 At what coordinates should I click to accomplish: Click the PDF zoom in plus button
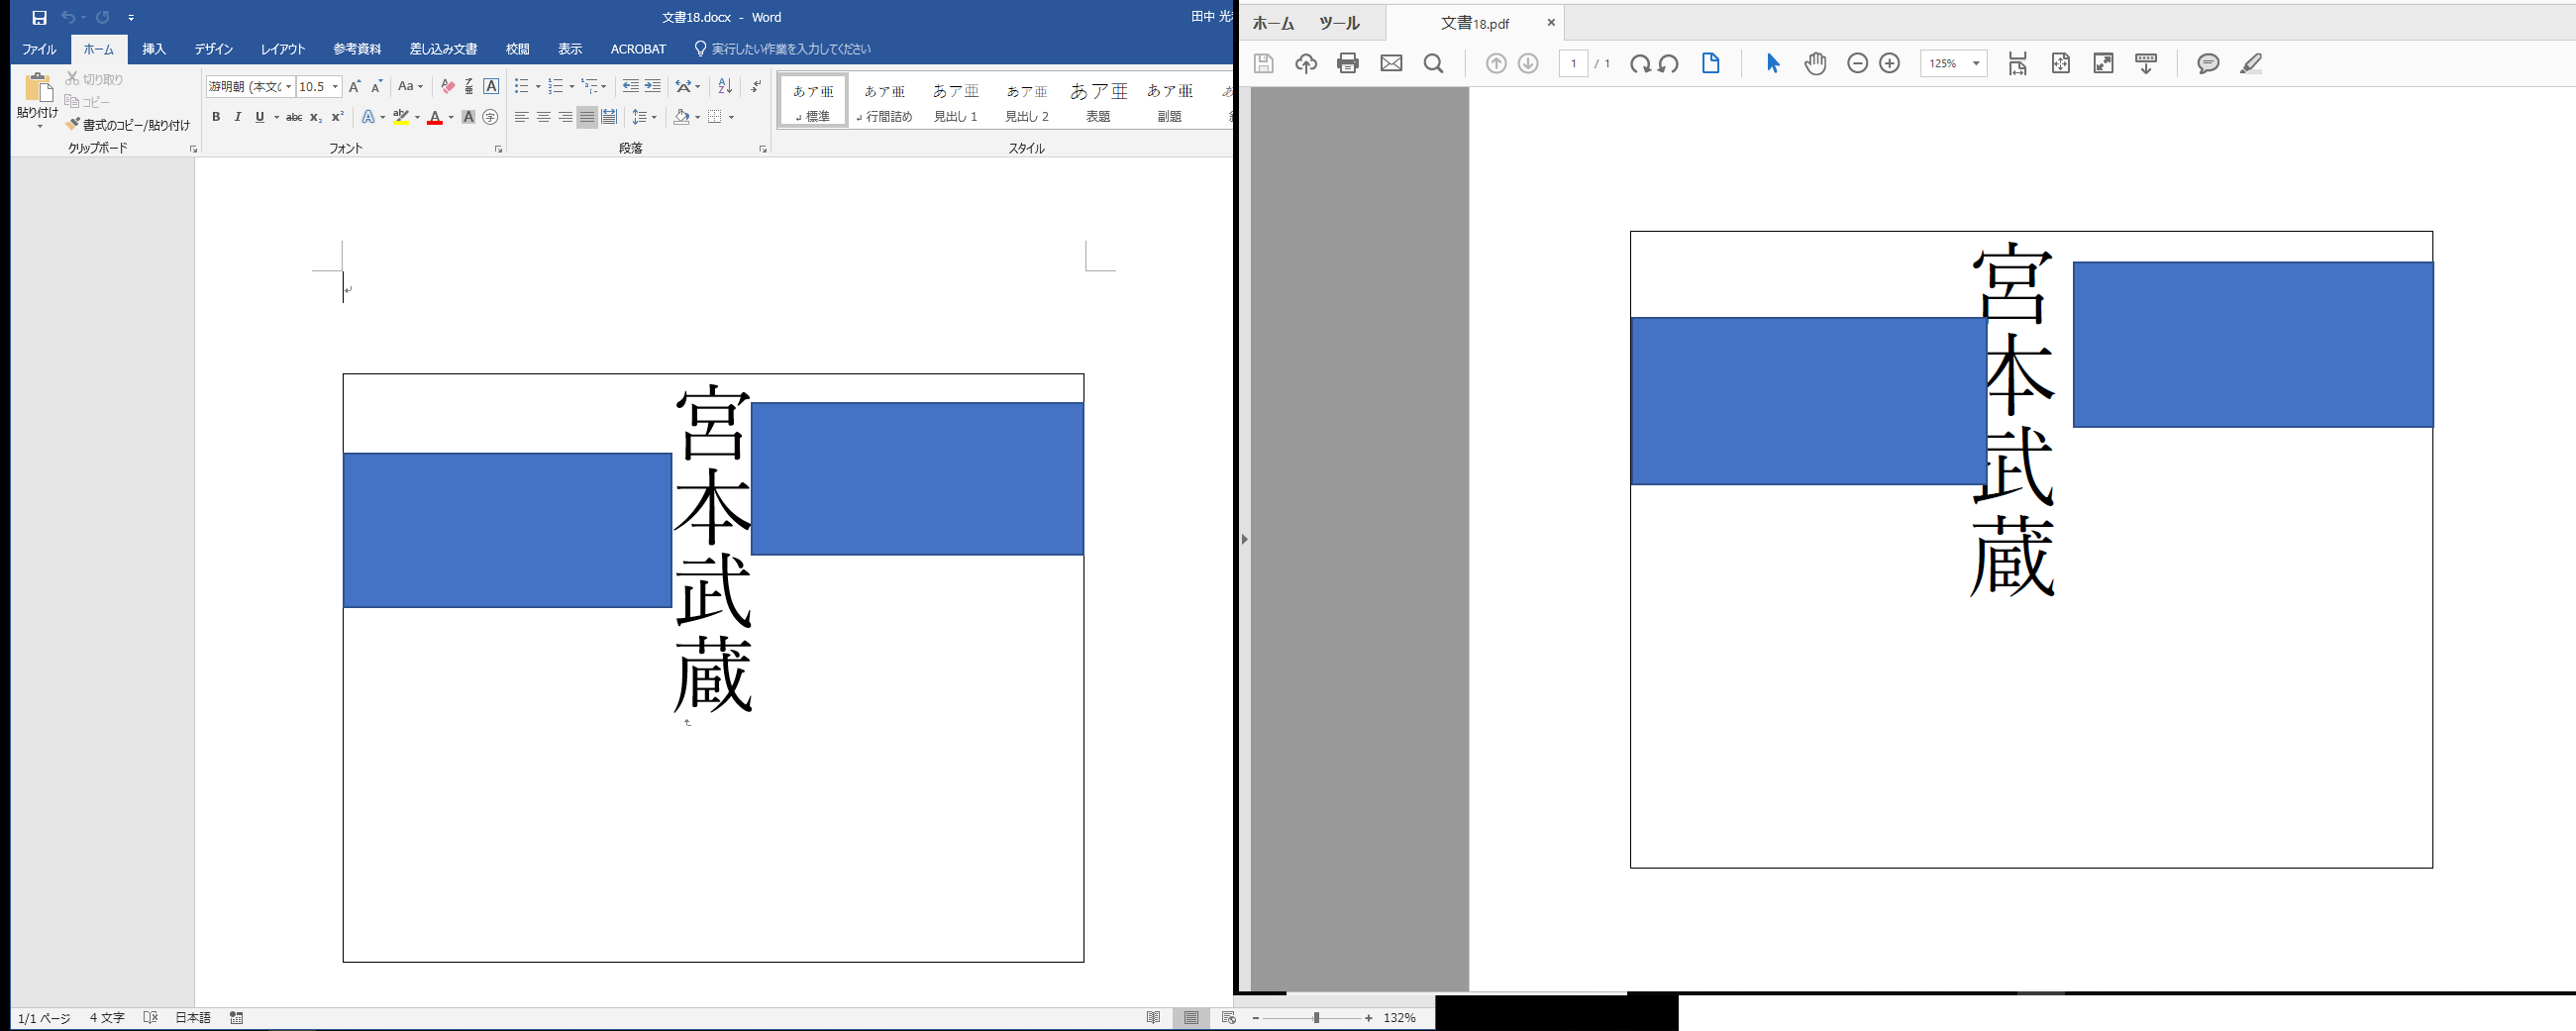pyautogui.click(x=1889, y=64)
